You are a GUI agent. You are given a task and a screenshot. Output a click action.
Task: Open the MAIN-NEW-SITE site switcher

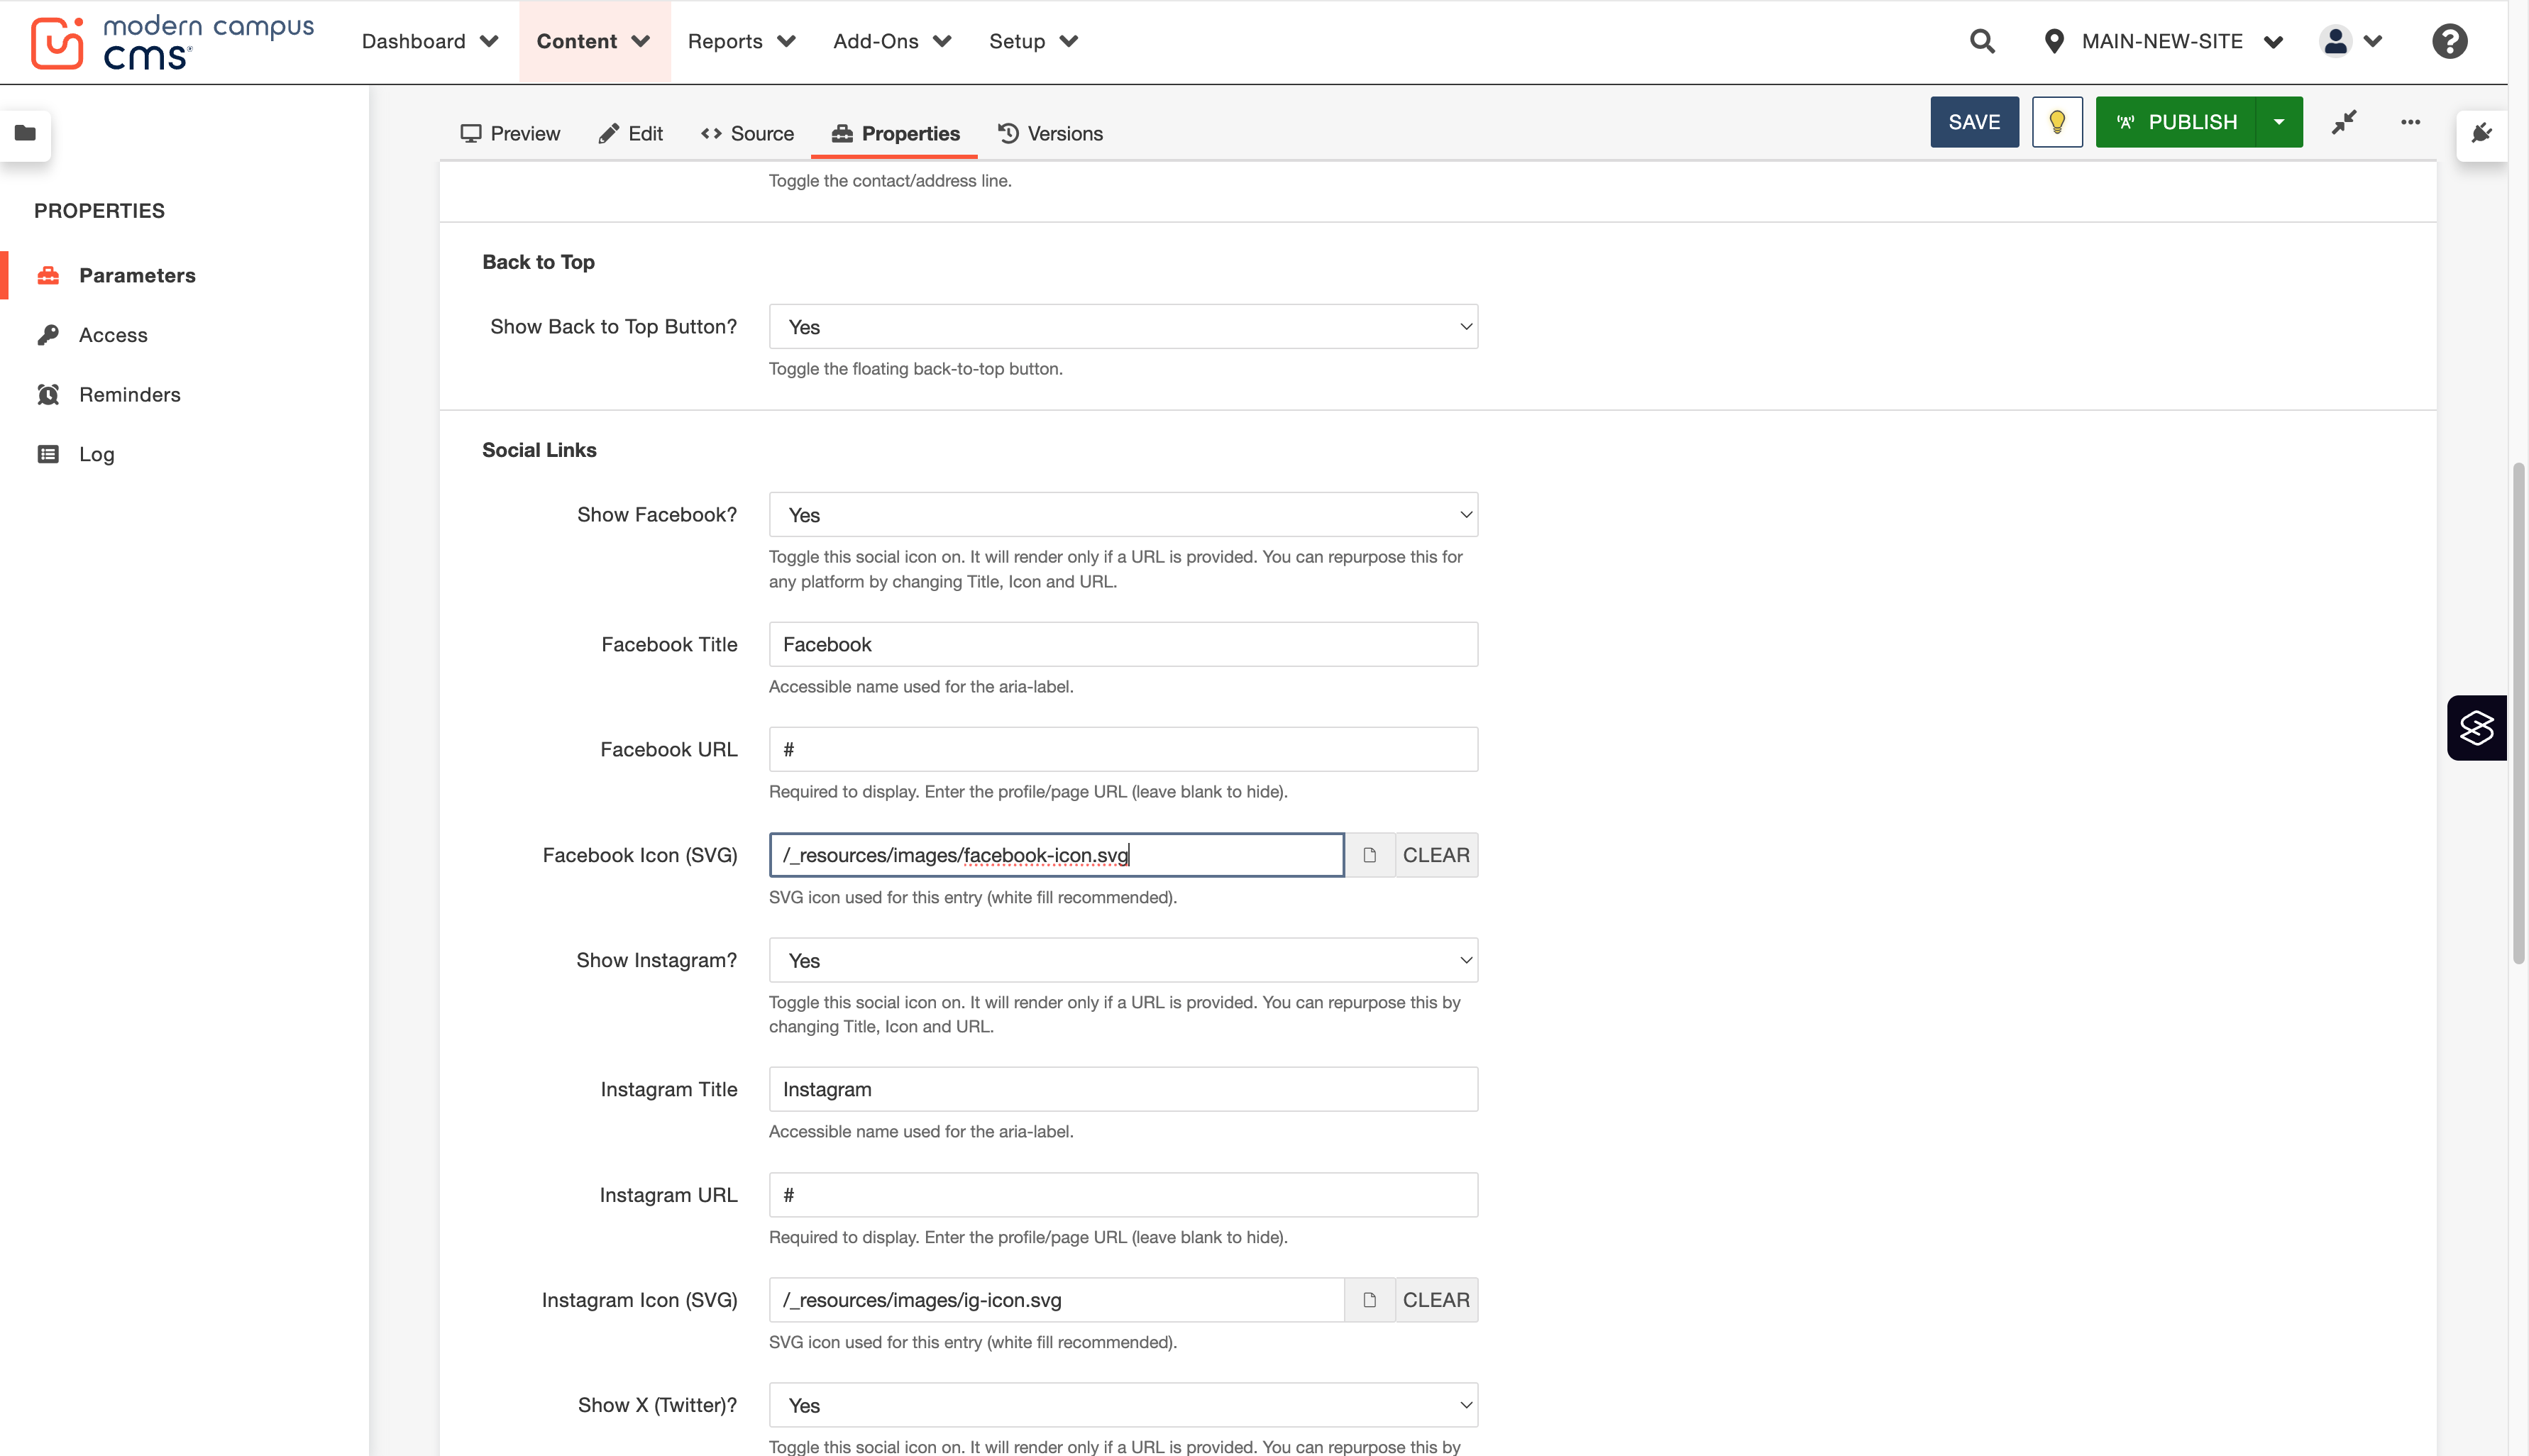2163,41
